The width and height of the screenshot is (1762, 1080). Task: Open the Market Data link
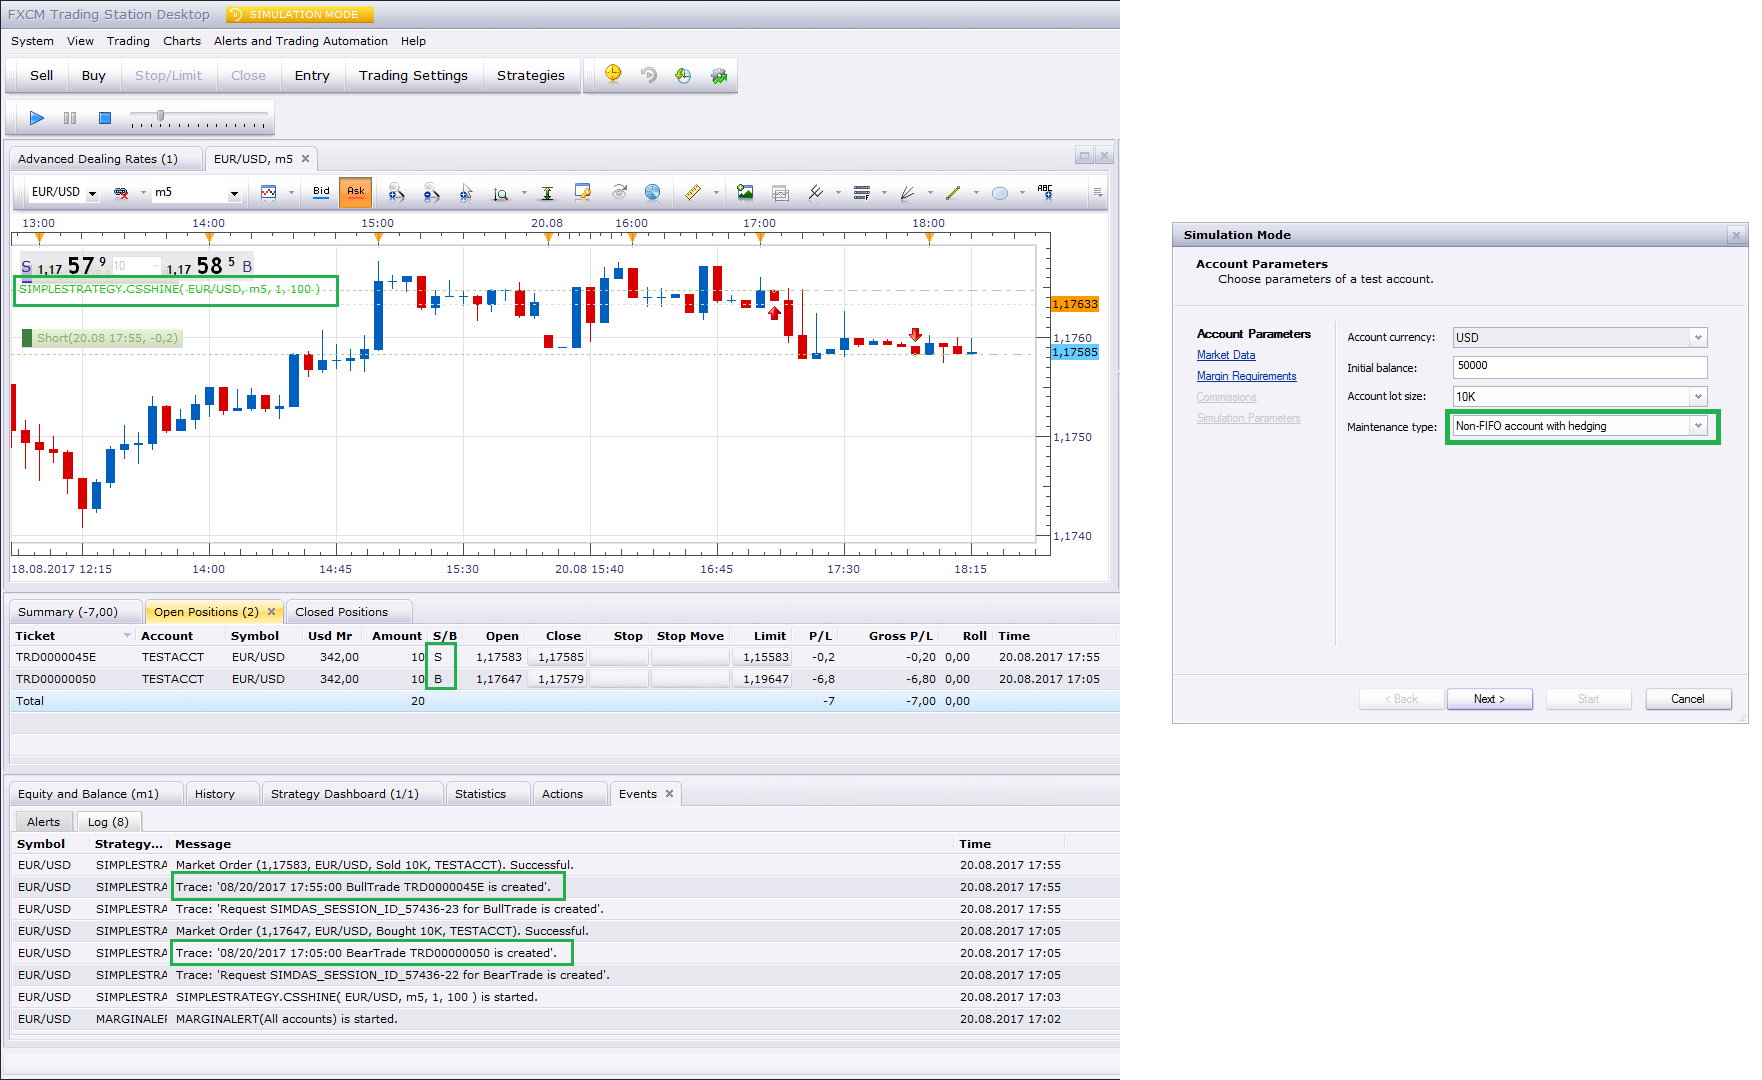(x=1226, y=355)
